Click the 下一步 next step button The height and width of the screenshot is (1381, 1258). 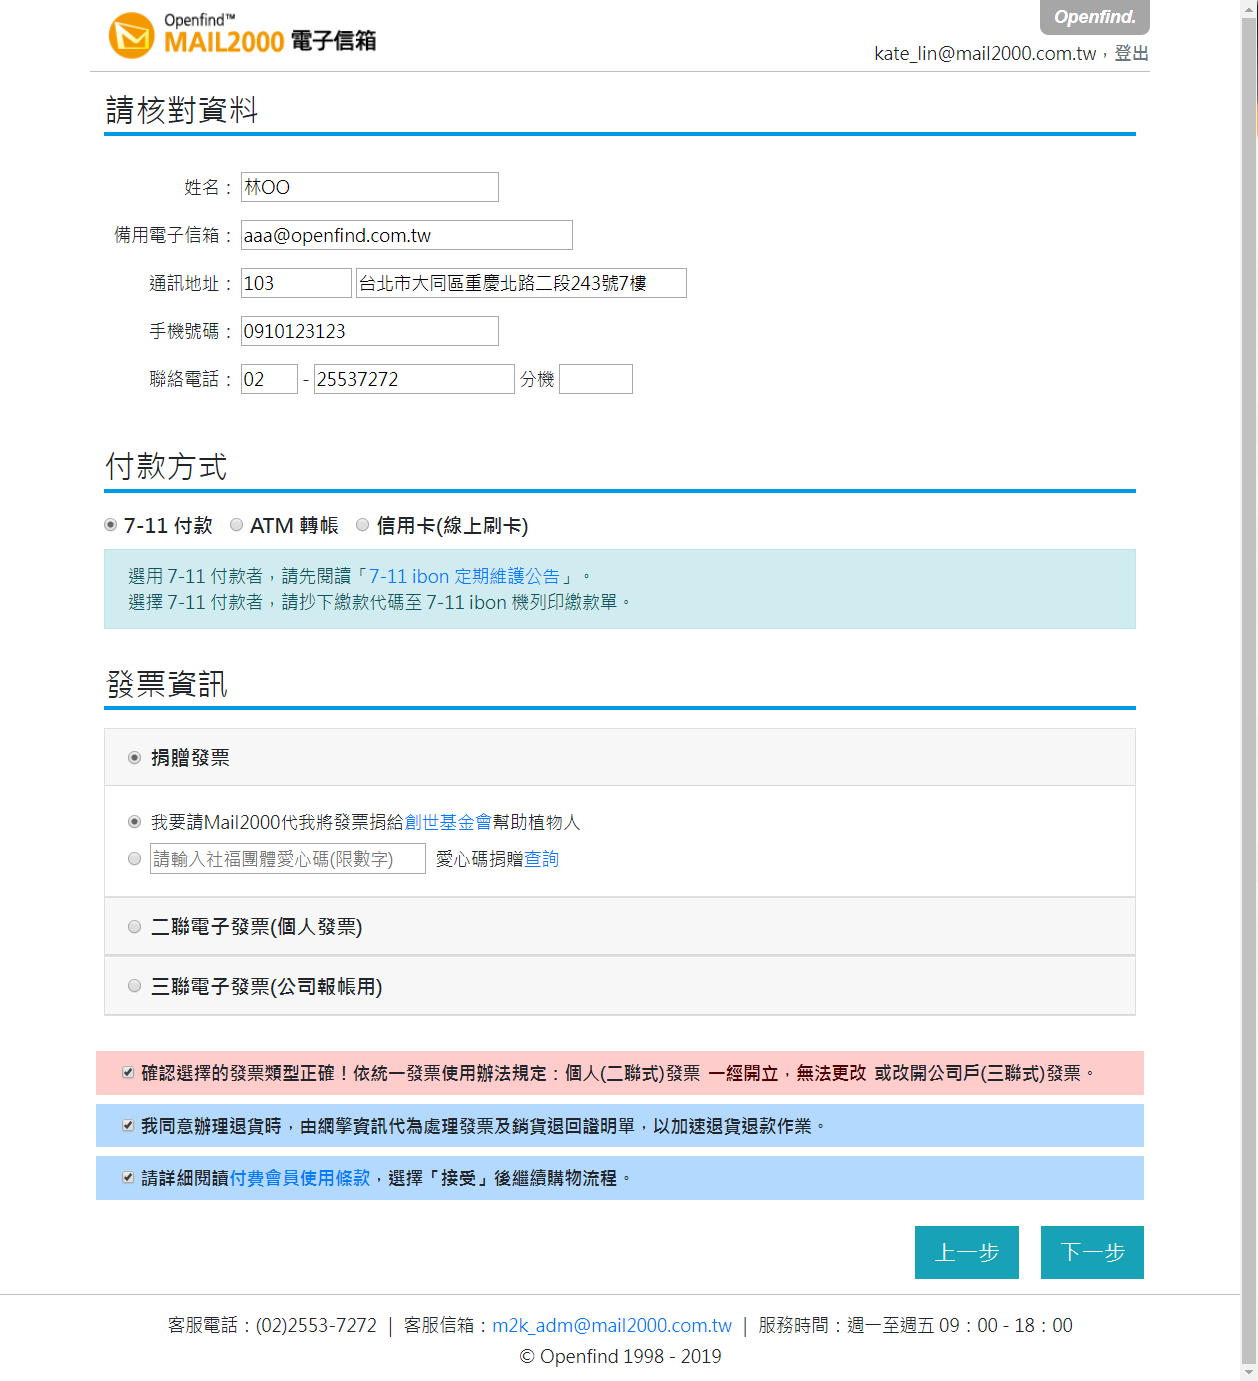click(1092, 1252)
